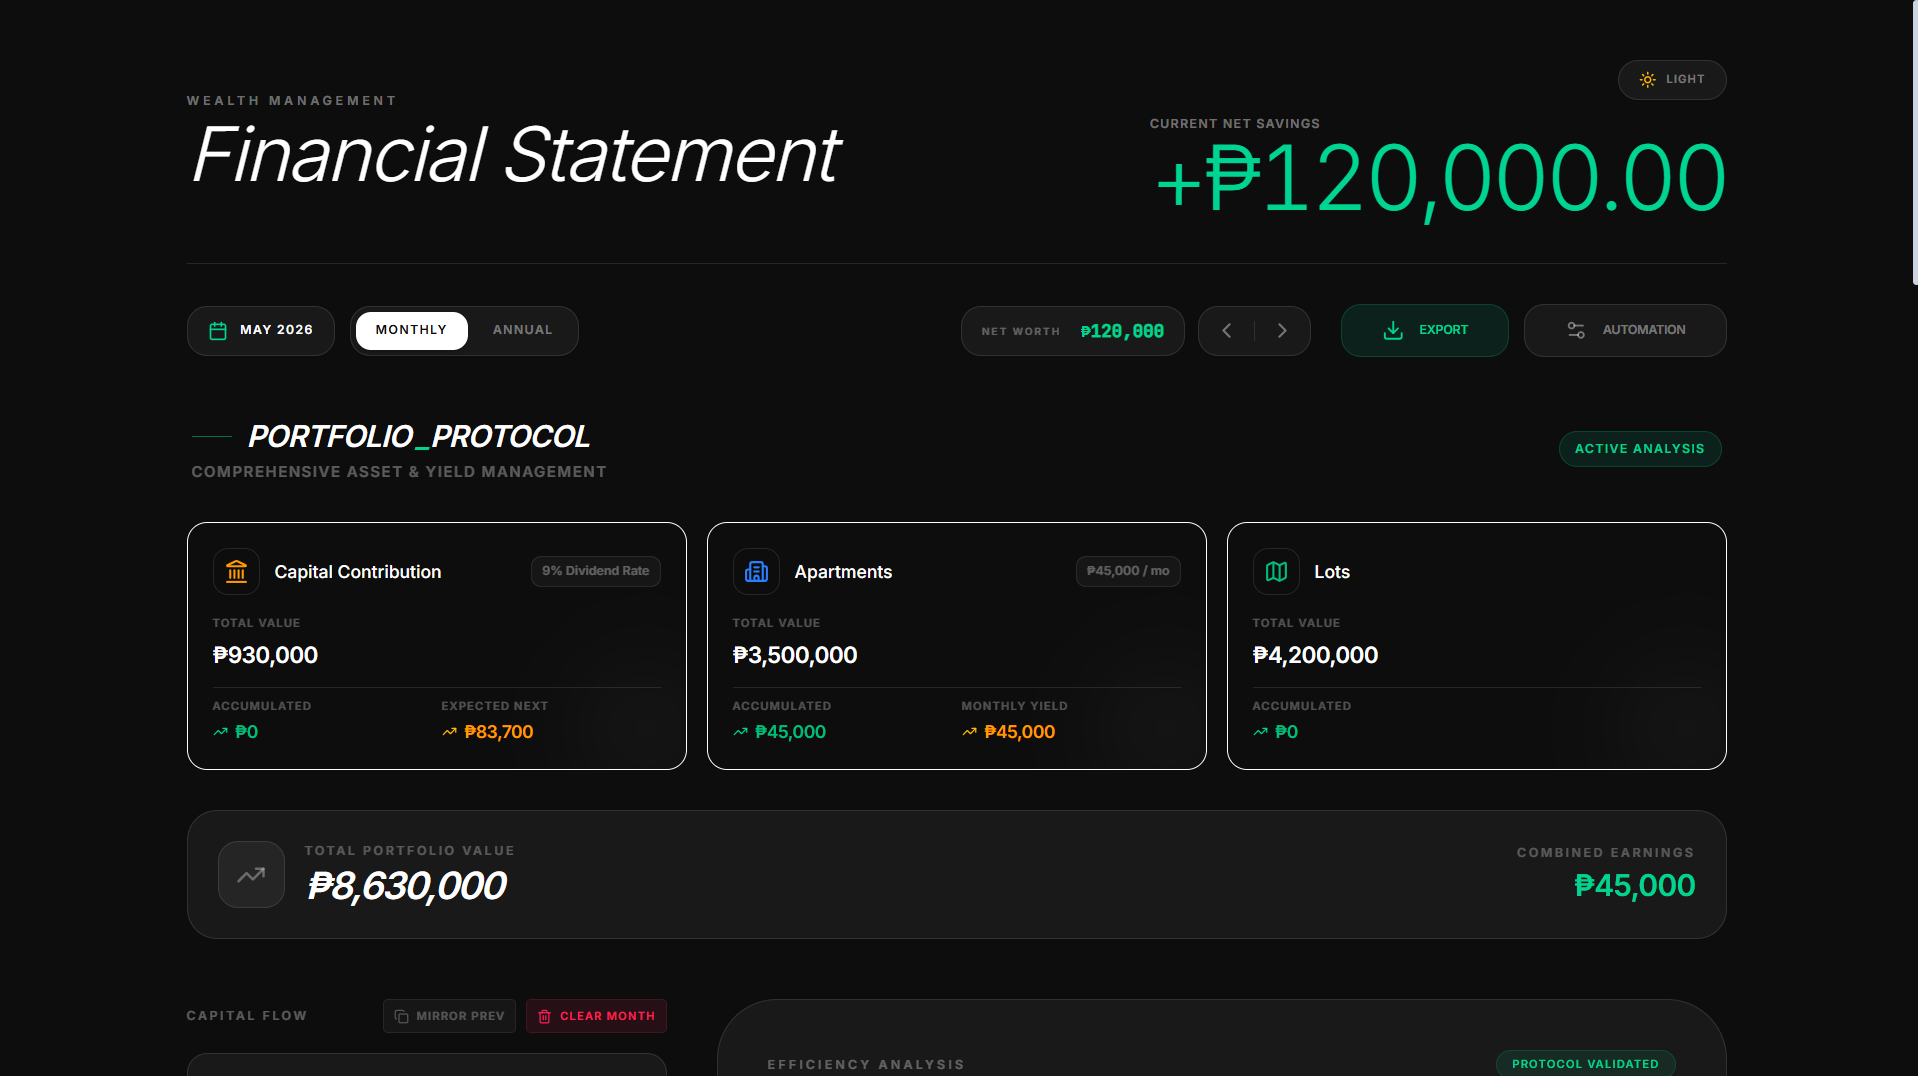This screenshot has height=1076, width=1918.
Task: Click the Protocol Validated badge
Action: tap(1585, 1064)
